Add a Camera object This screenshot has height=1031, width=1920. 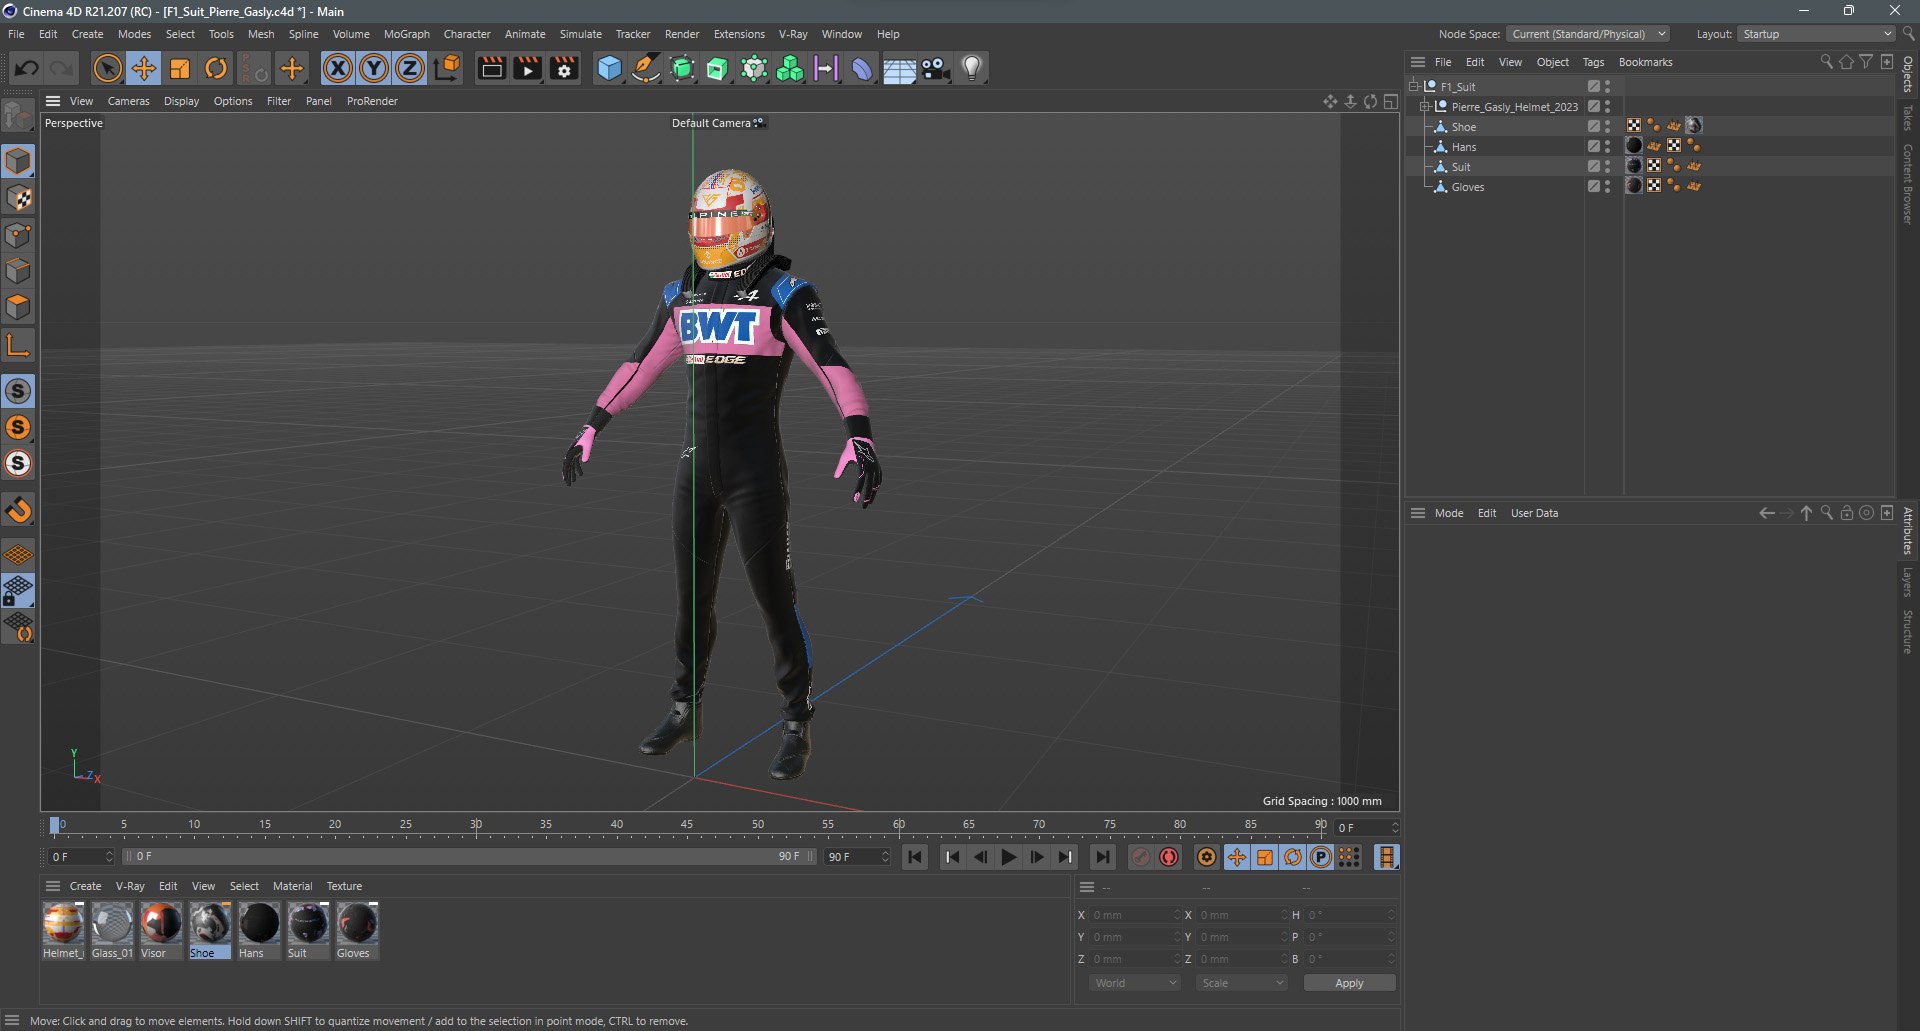coord(936,68)
